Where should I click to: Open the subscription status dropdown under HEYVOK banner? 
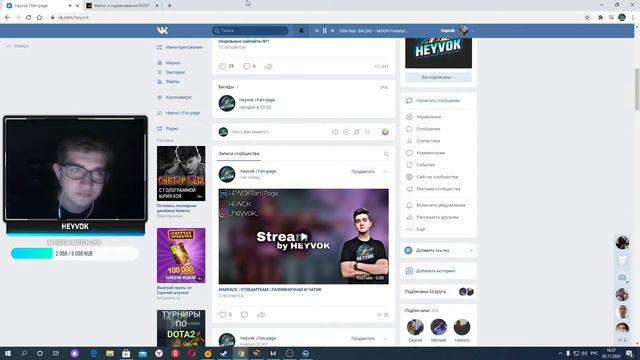tap(438, 77)
